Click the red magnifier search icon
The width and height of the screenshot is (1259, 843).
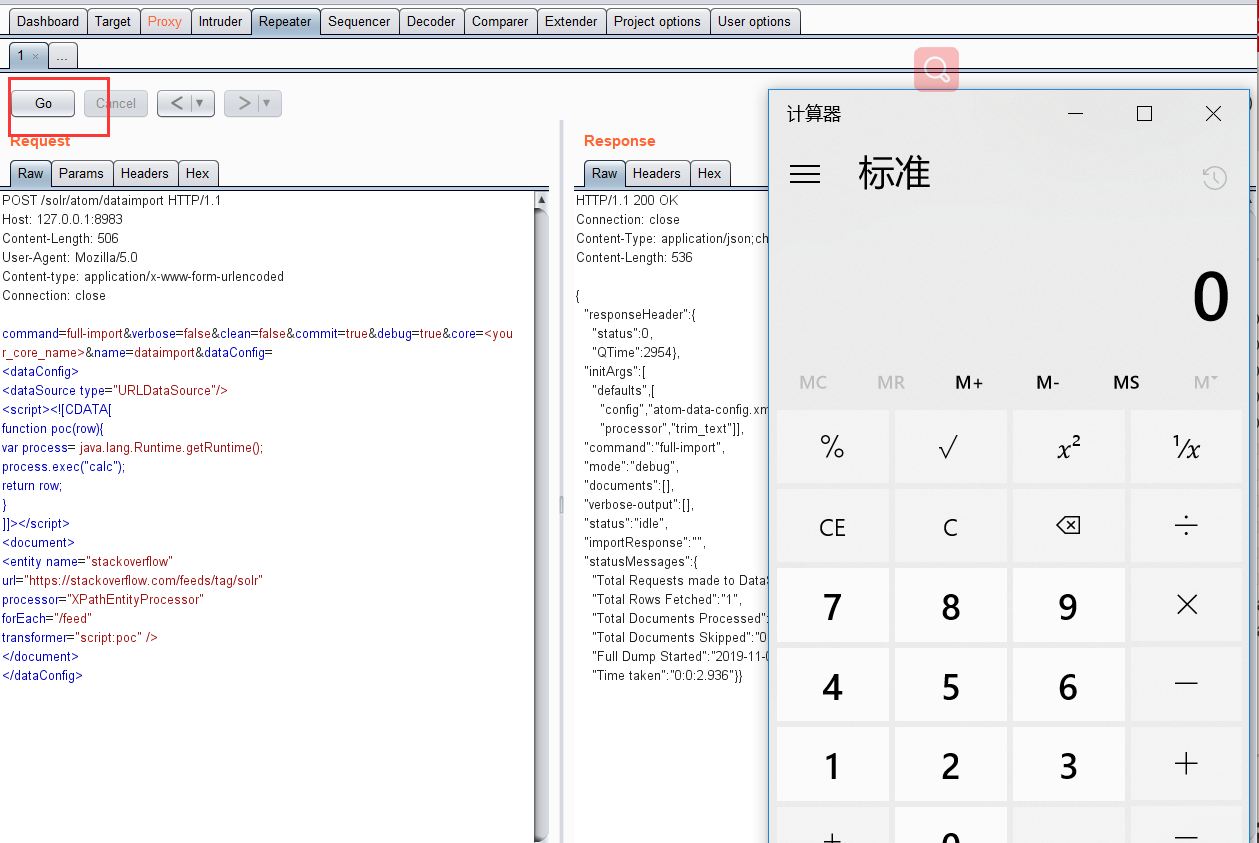pos(936,69)
